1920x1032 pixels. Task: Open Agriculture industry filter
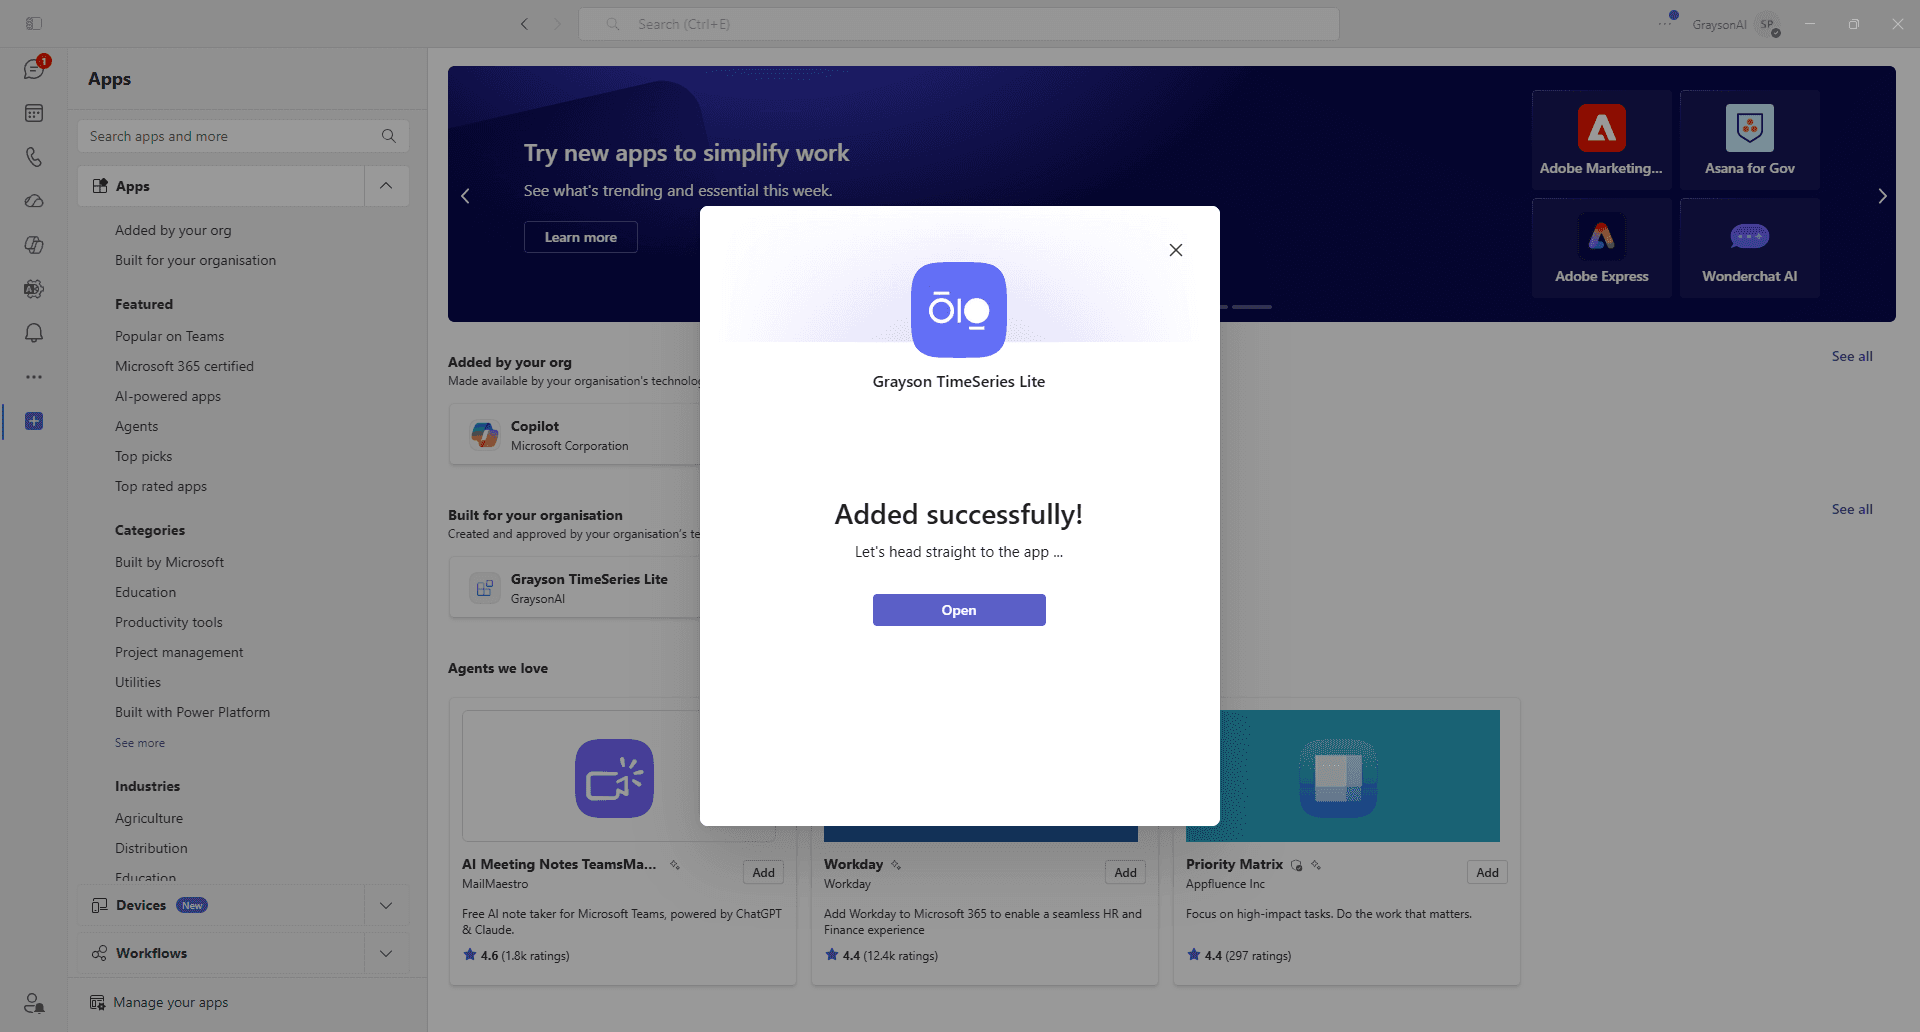149,818
